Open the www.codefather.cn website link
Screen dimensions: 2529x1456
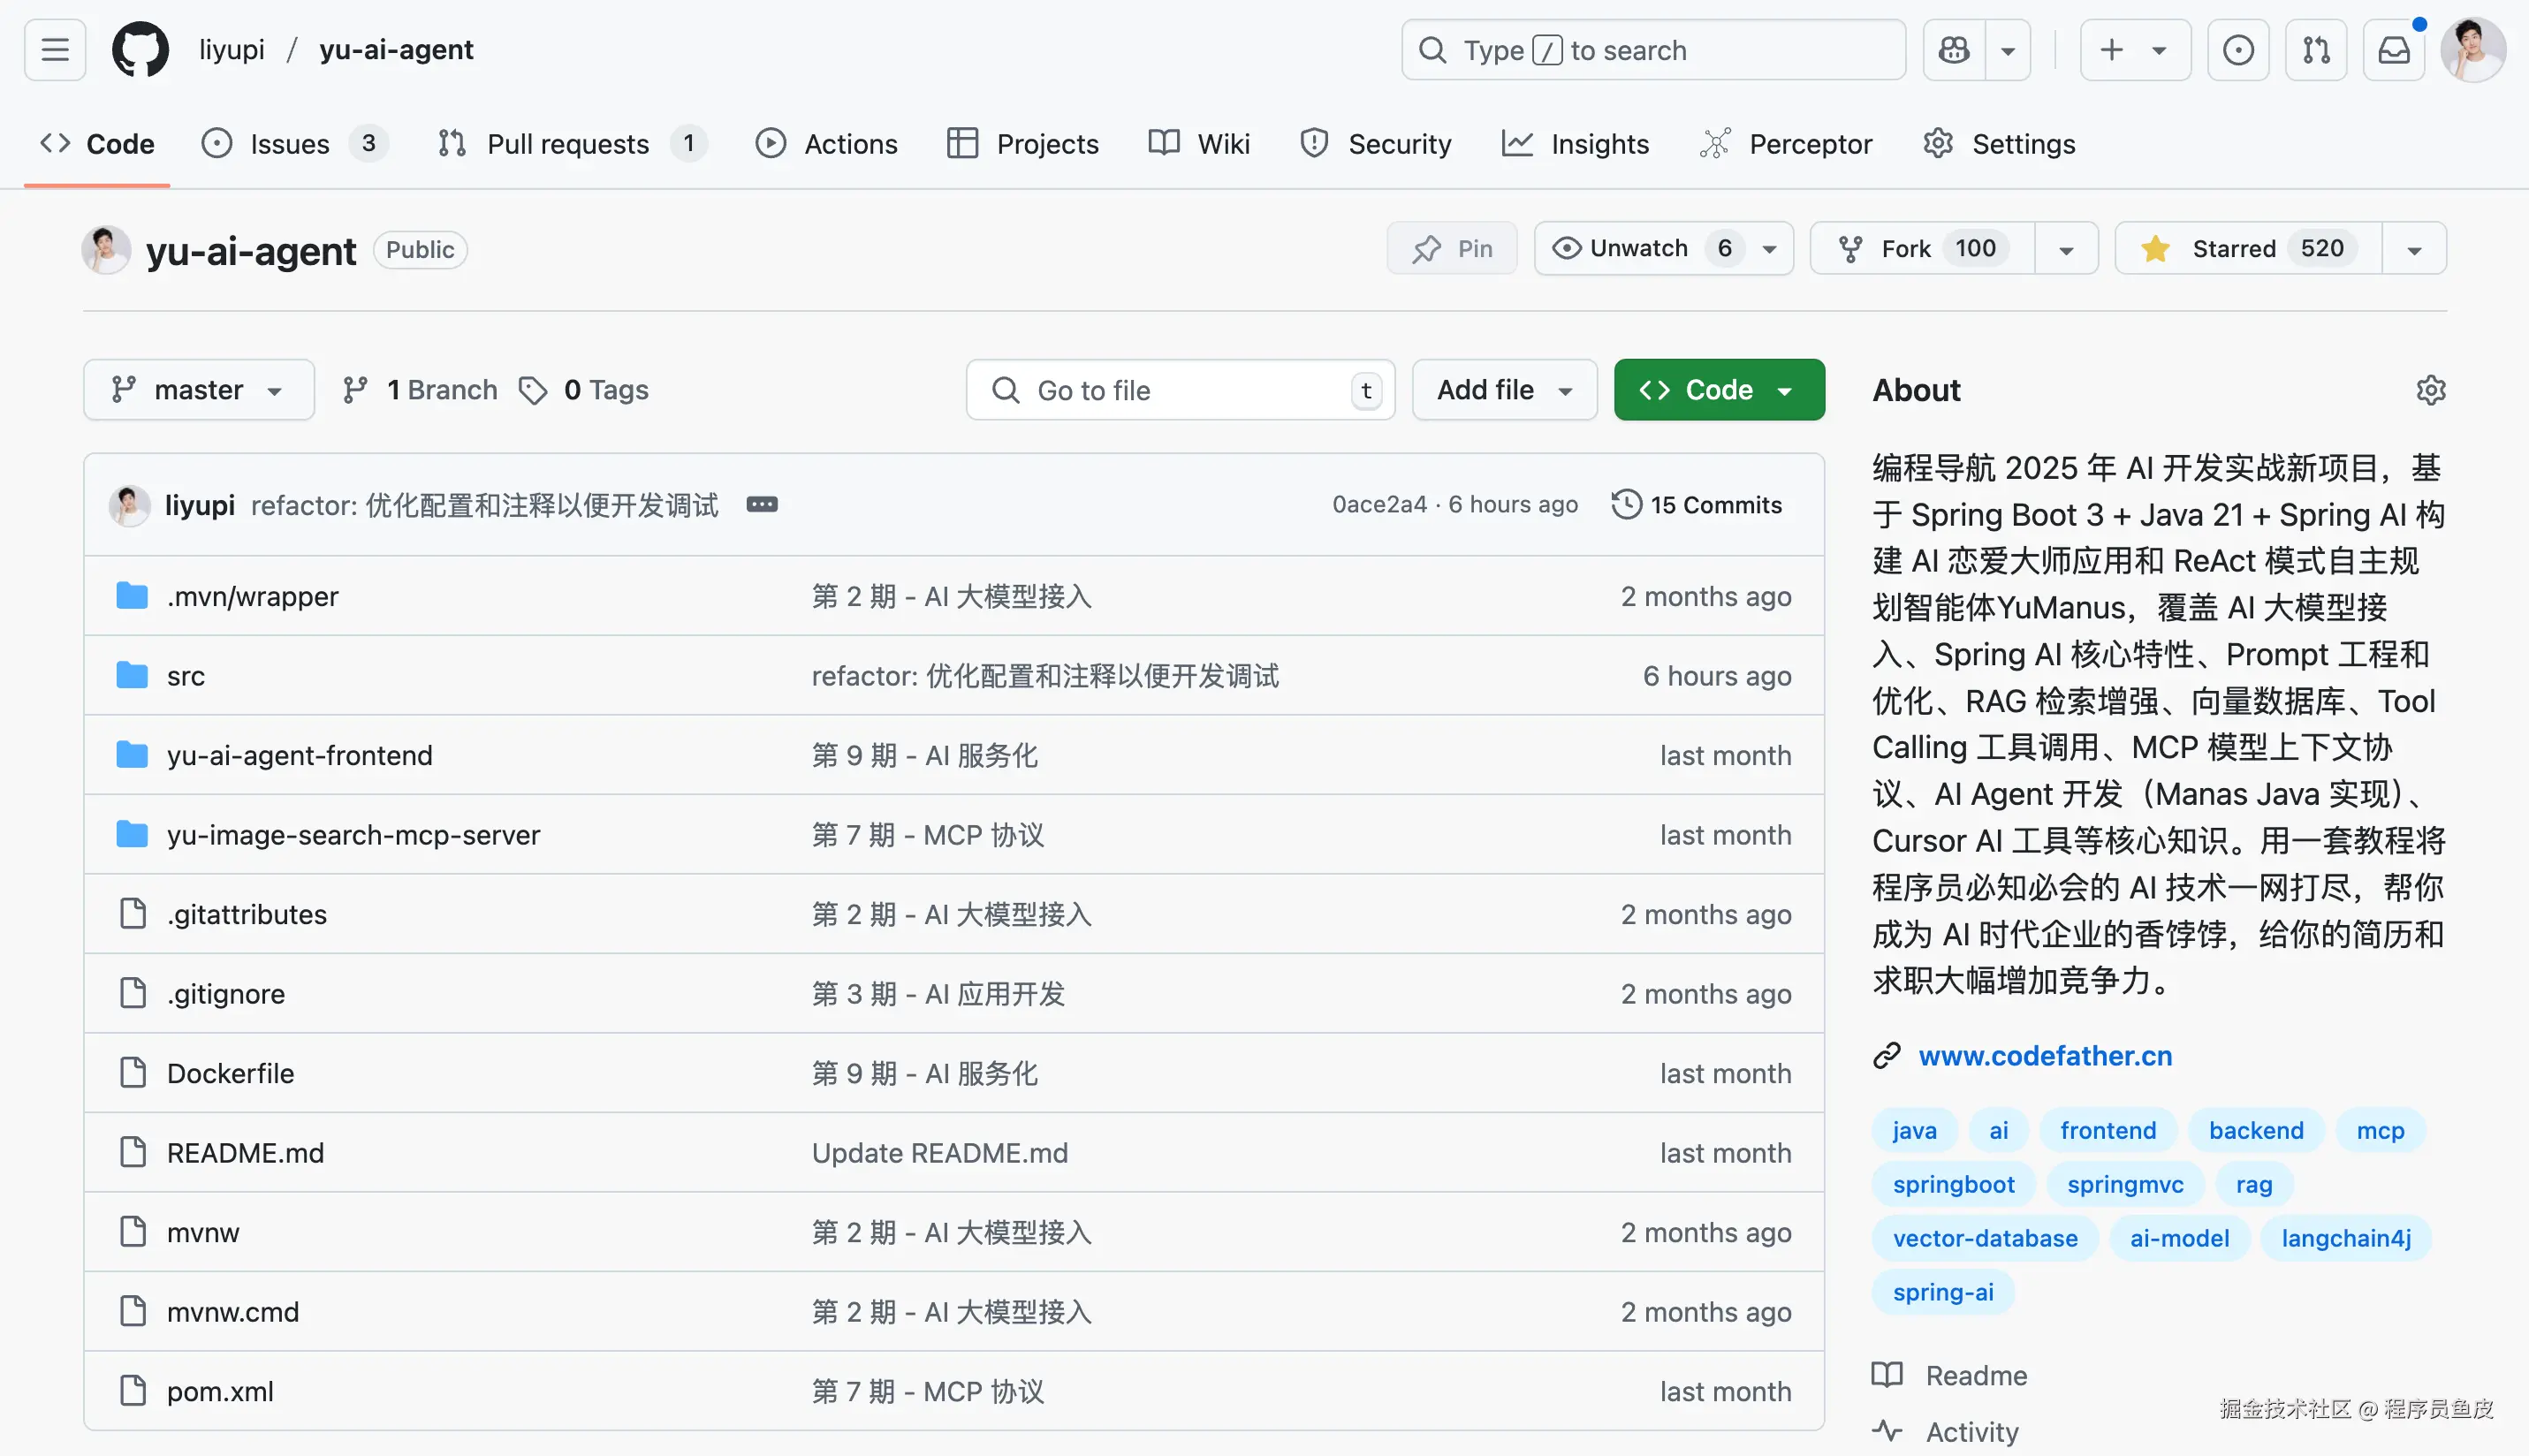coord(2045,1056)
